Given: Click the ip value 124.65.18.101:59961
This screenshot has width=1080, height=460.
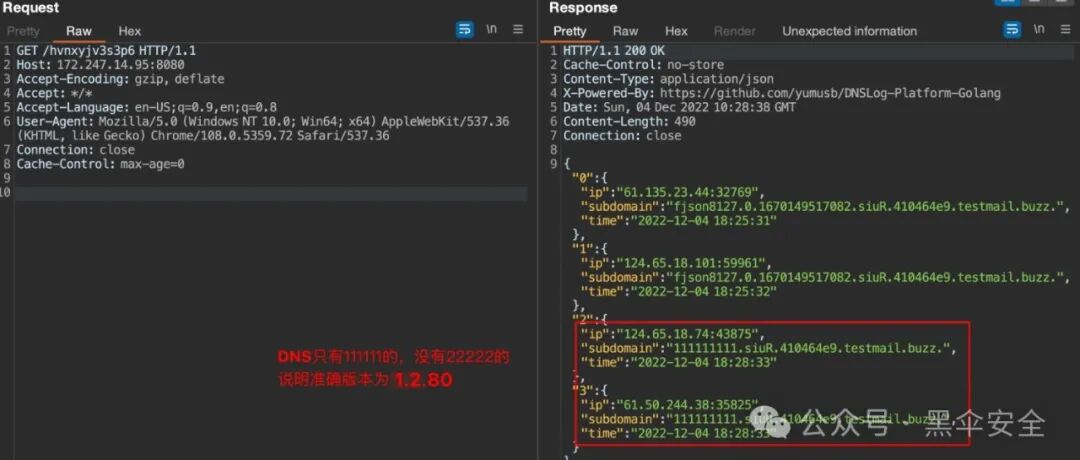Looking at the screenshot, I should (694, 263).
